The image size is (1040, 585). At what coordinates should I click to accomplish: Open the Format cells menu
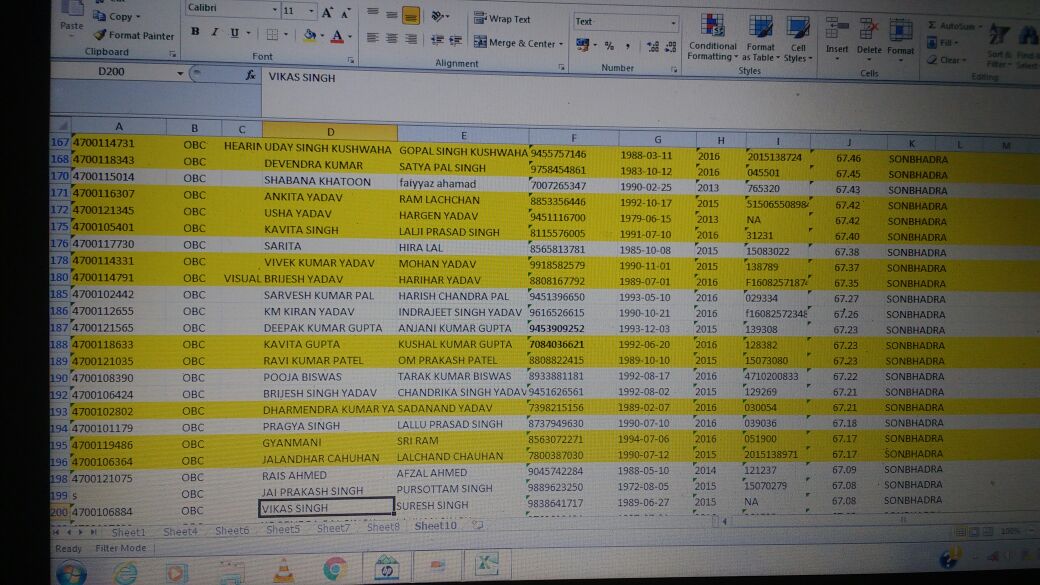click(x=900, y=40)
